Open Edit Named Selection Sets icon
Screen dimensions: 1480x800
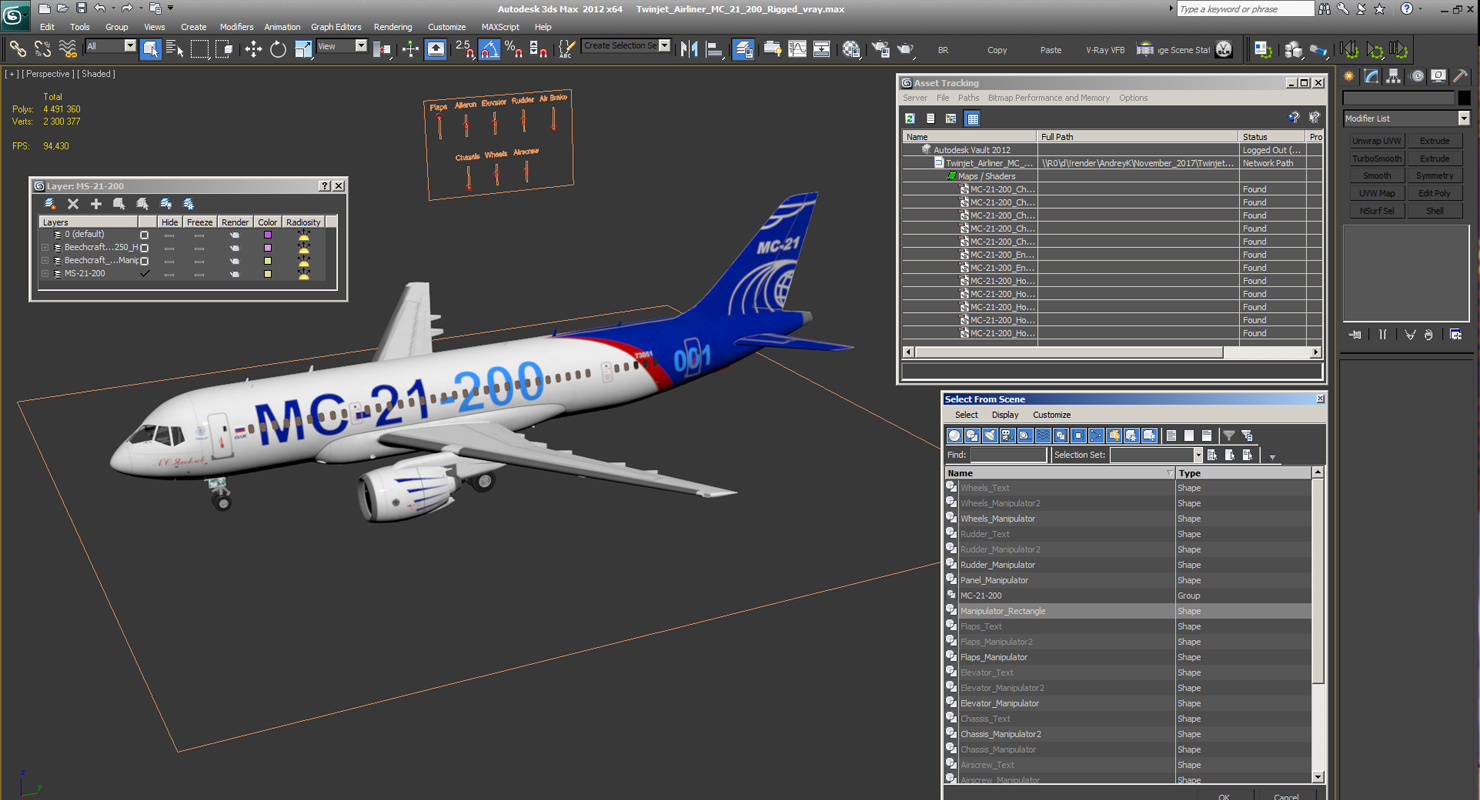point(567,48)
